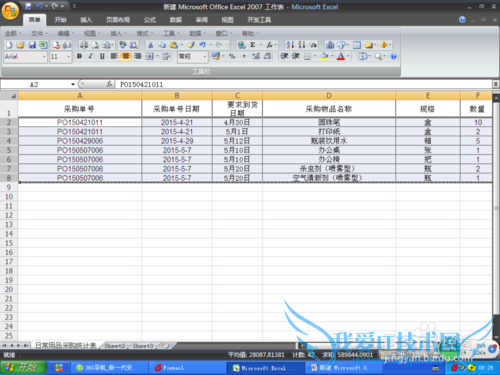
Task: Toggle Underline formatting
Action: (102, 56)
